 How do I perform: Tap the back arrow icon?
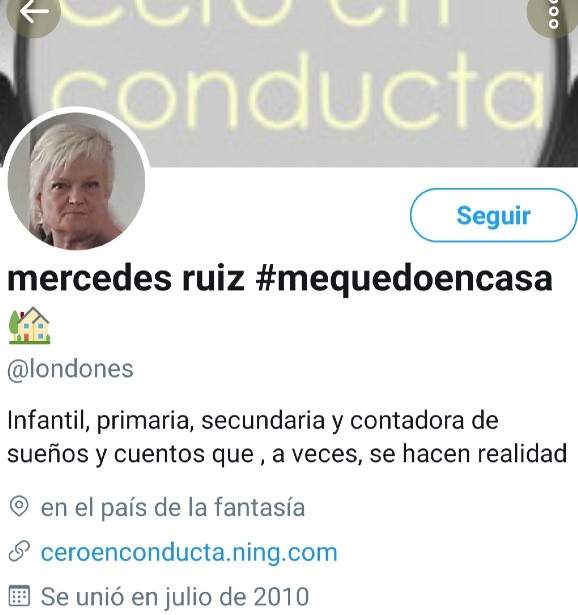[33, 12]
